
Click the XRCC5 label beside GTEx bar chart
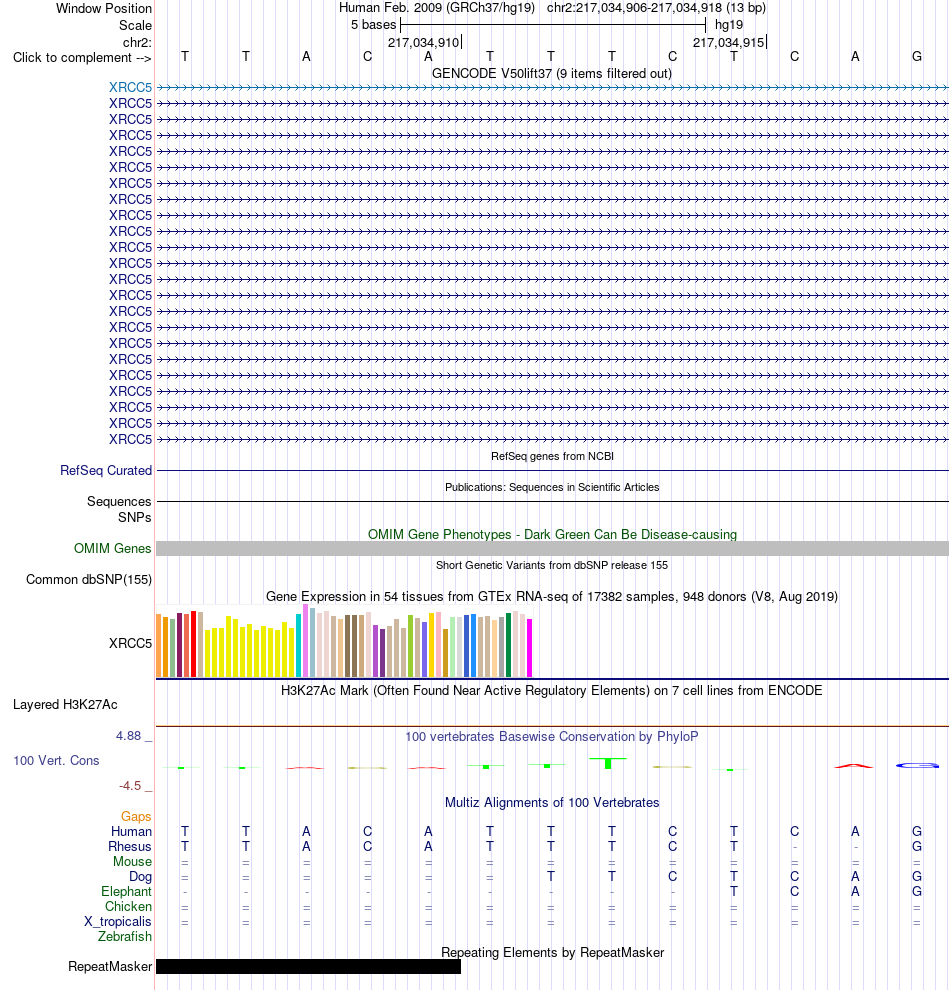[130, 643]
